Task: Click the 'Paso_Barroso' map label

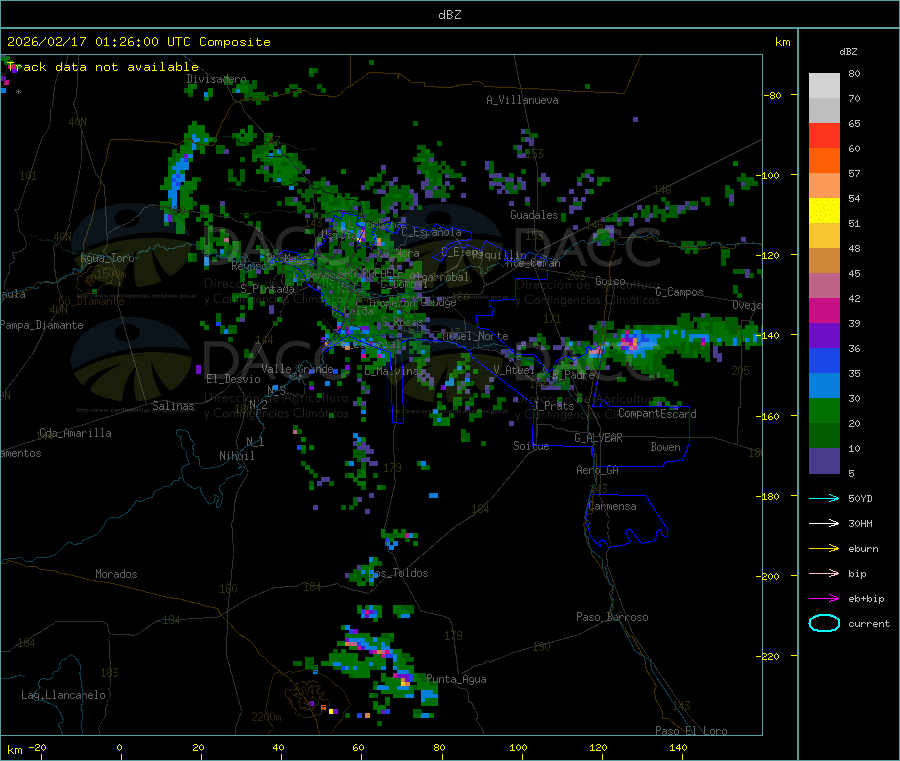Action: 612,617
